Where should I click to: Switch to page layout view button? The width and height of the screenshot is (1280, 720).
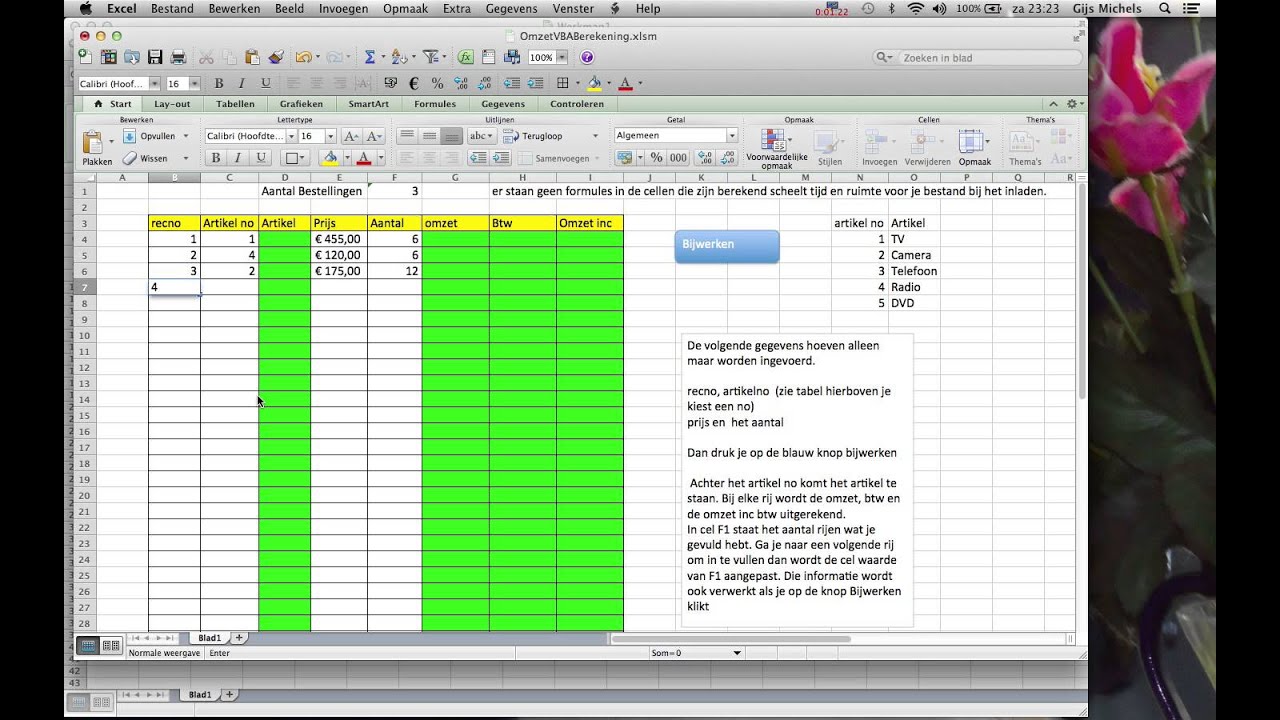[111, 645]
